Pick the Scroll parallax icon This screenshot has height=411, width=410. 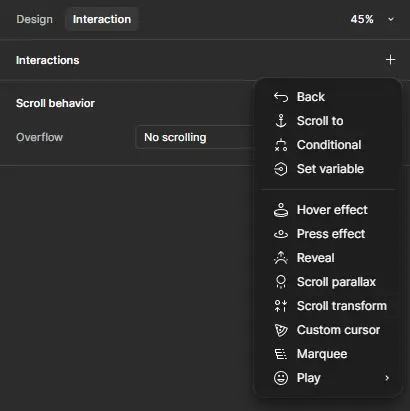(281, 282)
